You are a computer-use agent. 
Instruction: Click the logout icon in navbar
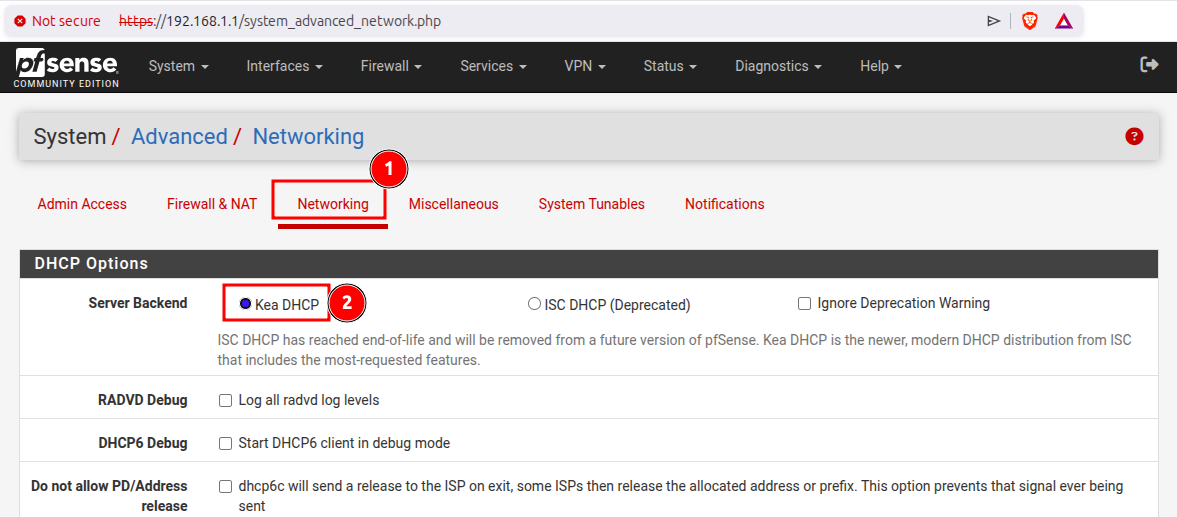click(x=1149, y=65)
